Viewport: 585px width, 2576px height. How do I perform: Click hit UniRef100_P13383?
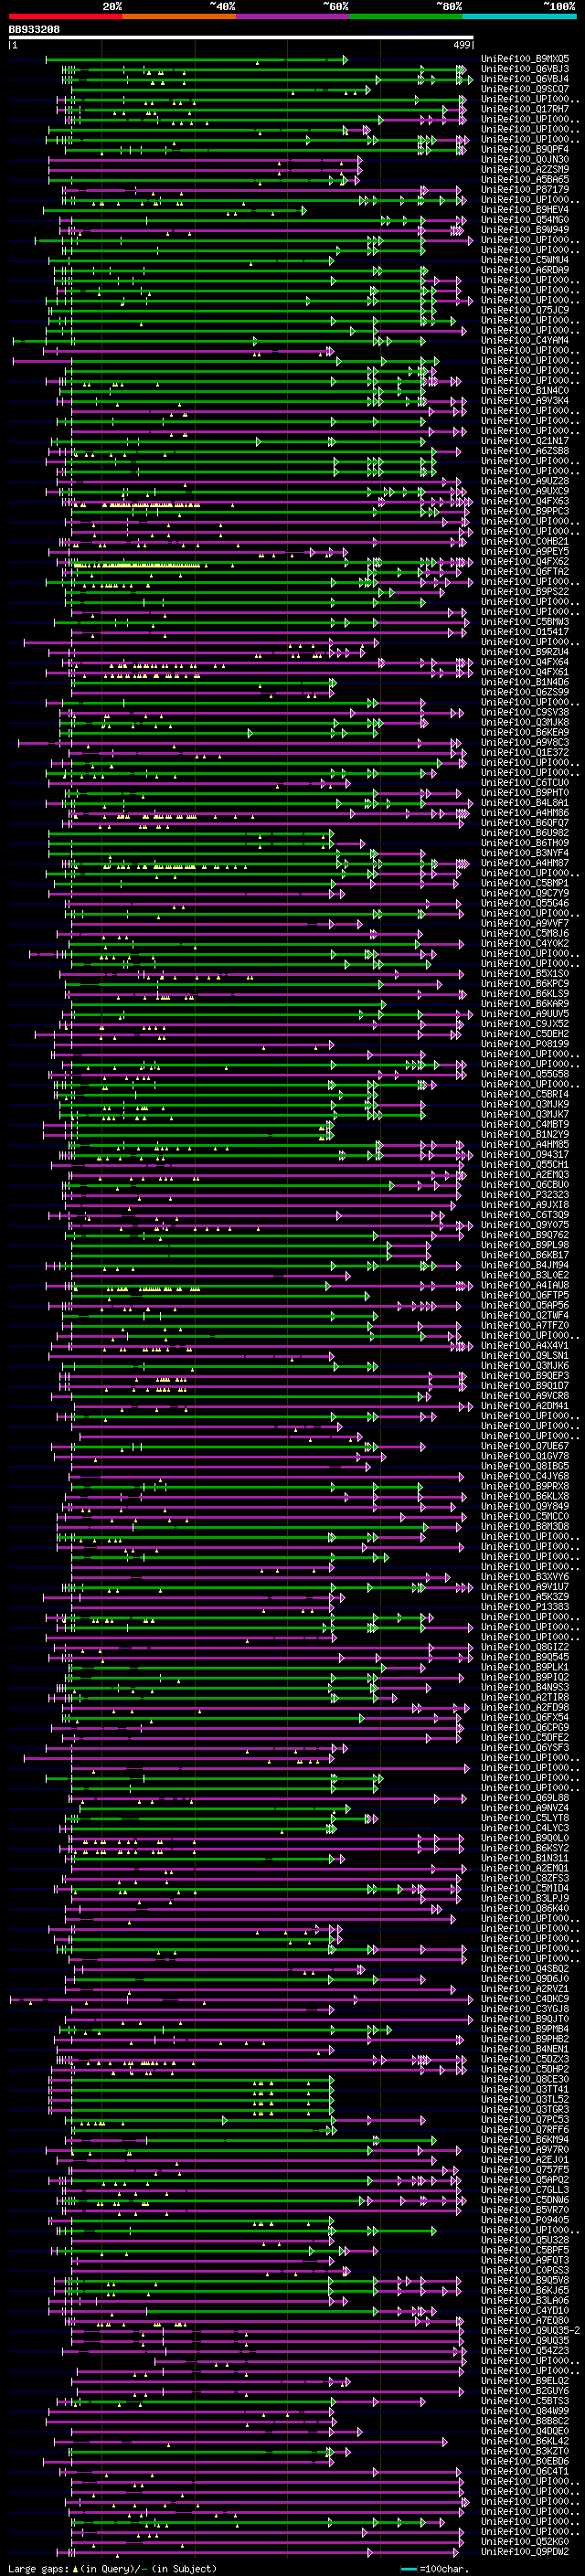[525, 1607]
